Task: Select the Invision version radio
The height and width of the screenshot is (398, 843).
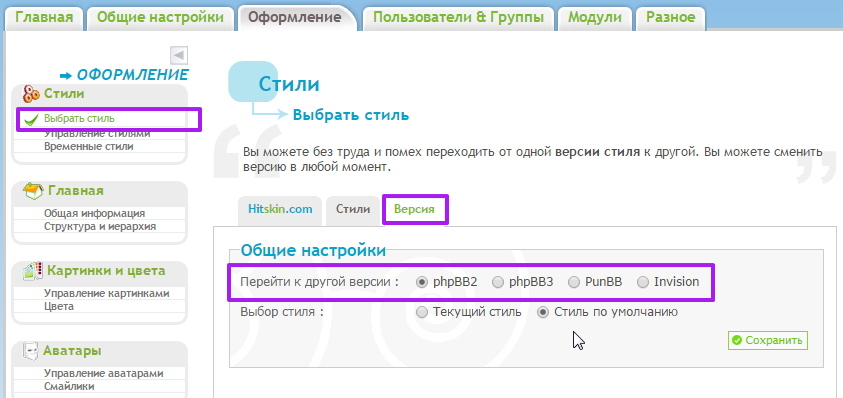Action: pos(643,282)
